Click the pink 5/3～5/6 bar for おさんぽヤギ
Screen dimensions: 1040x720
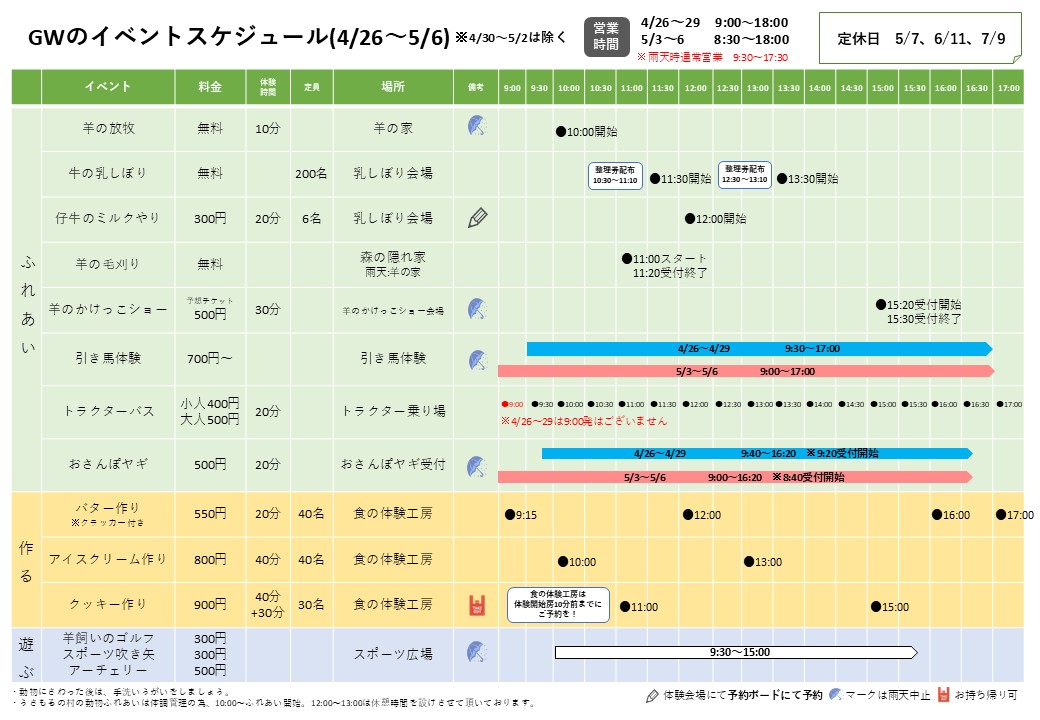tap(734, 478)
